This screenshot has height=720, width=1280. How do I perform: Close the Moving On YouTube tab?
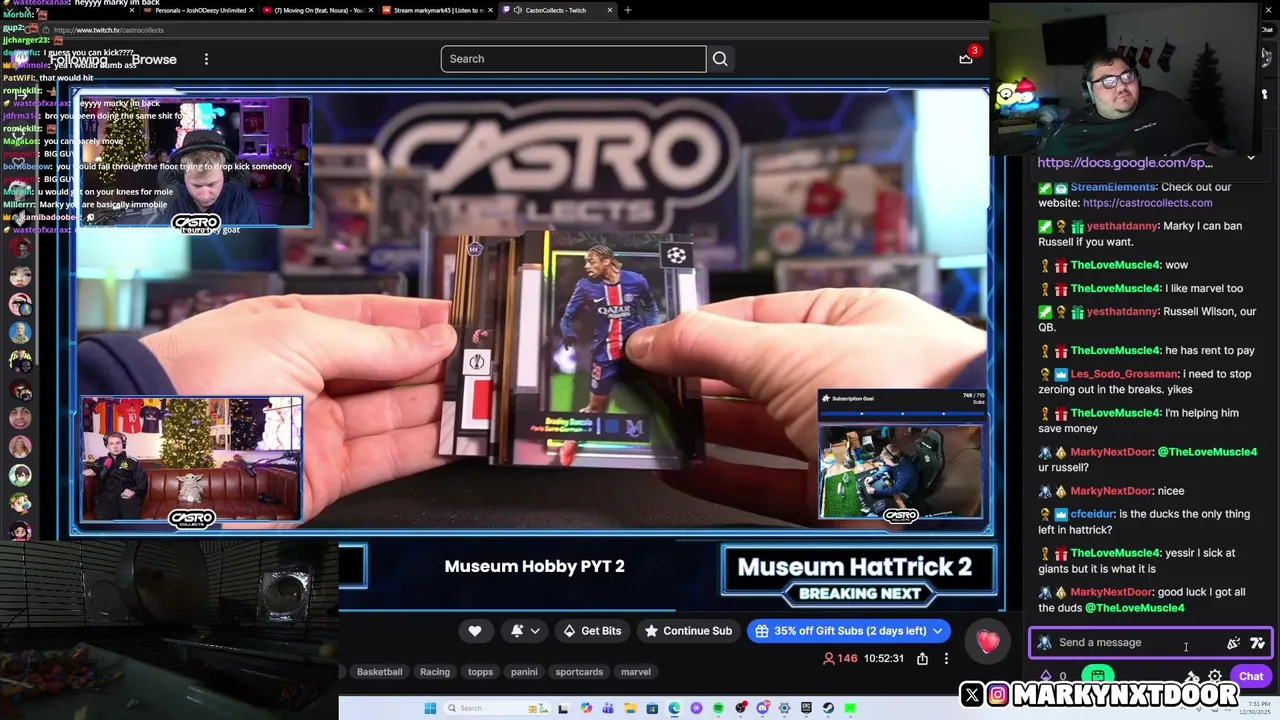(x=371, y=10)
